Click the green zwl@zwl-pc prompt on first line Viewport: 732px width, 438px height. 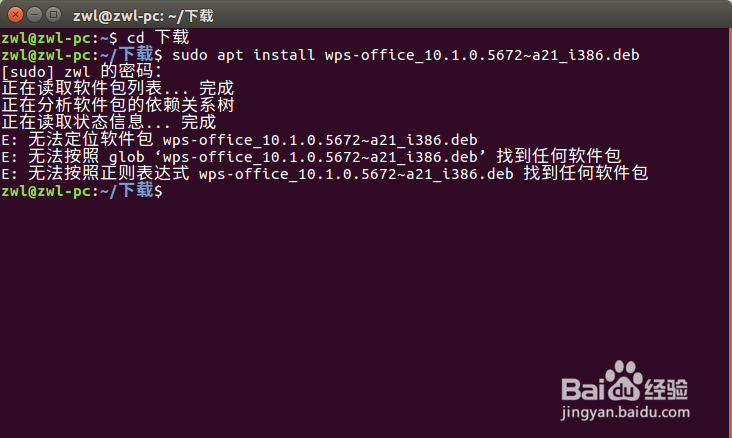(50, 37)
